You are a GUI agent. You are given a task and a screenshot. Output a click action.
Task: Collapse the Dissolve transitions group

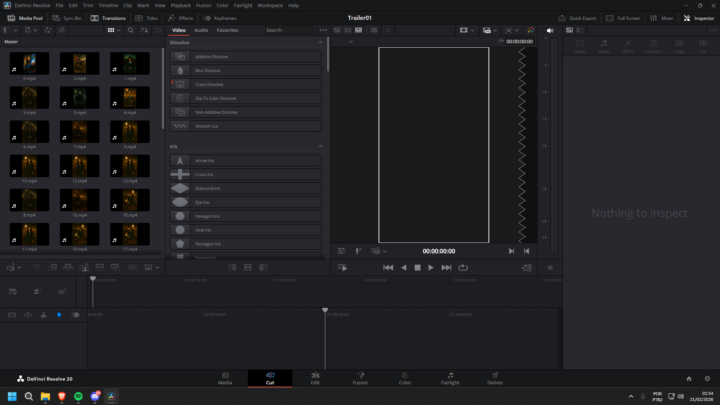pyautogui.click(x=320, y=43)
